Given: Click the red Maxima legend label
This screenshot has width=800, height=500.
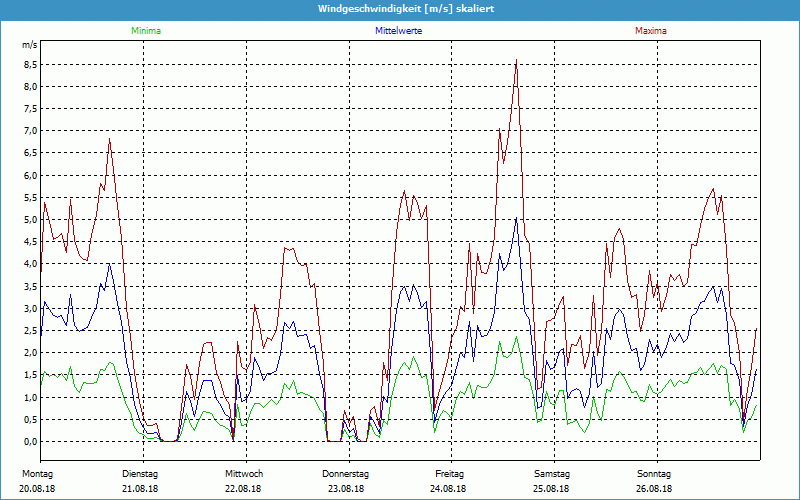Looking at the screenshot, I should 651,31.
